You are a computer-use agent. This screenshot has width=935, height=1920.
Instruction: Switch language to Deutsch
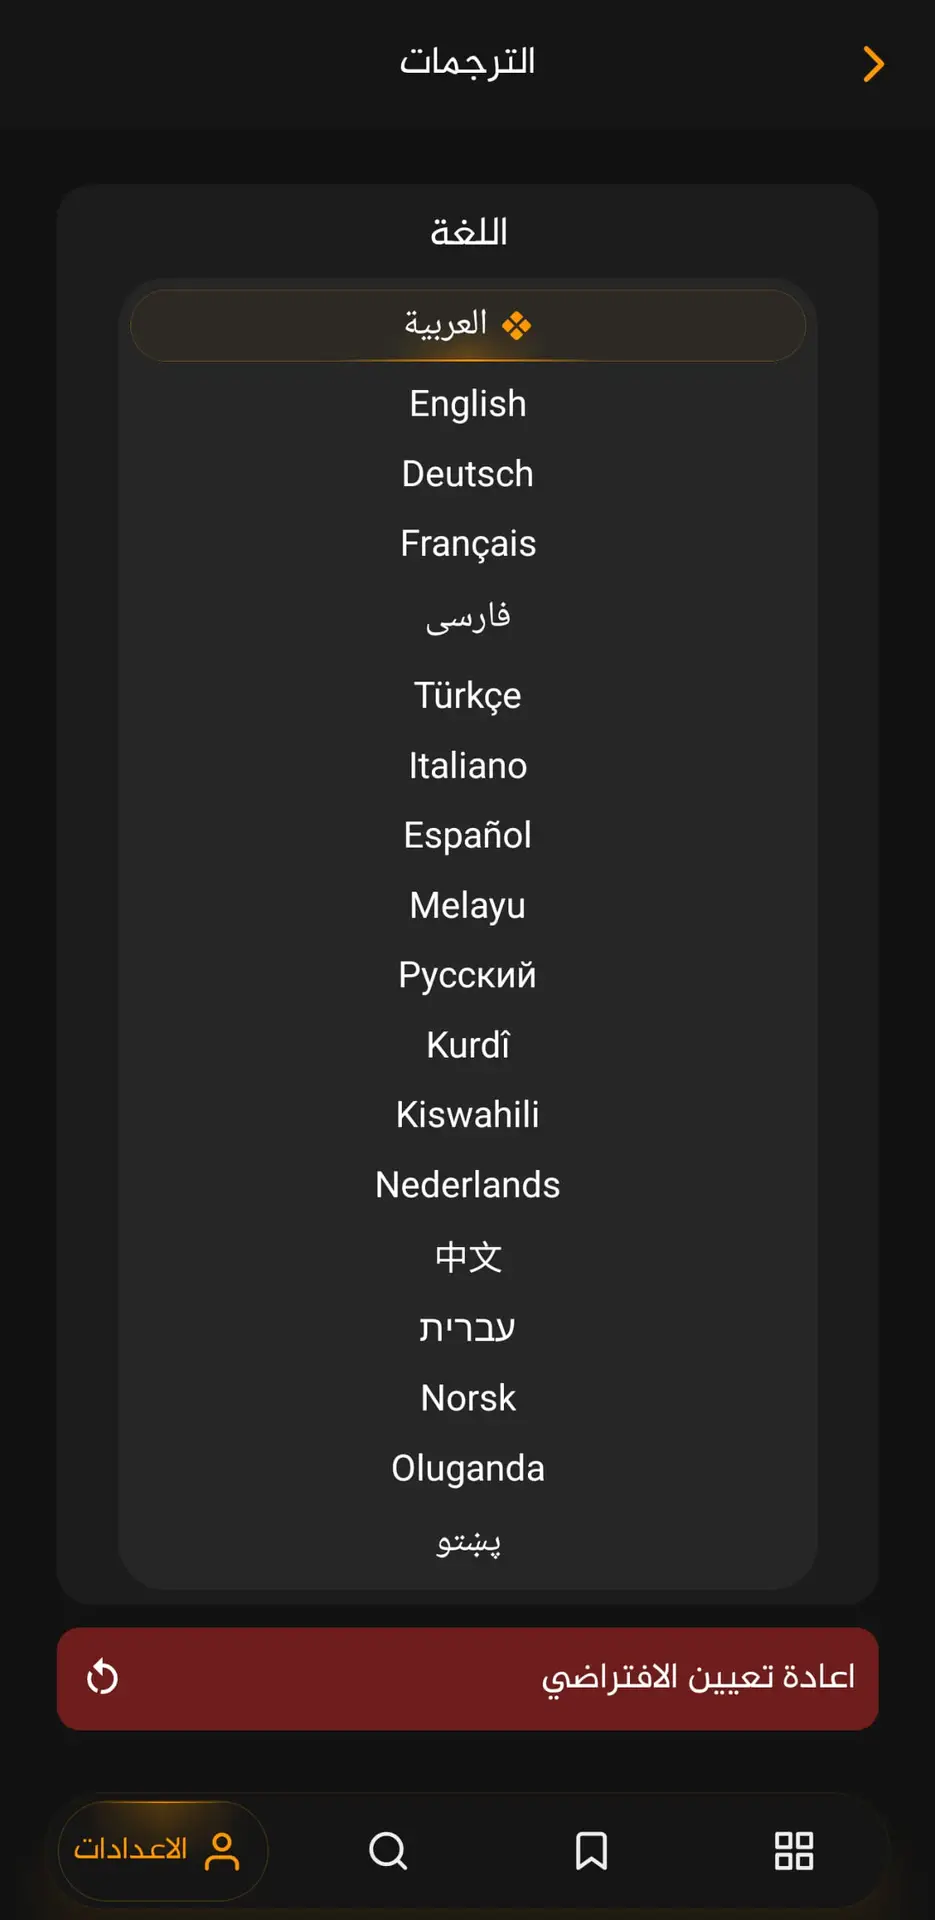tap(467, 474)
